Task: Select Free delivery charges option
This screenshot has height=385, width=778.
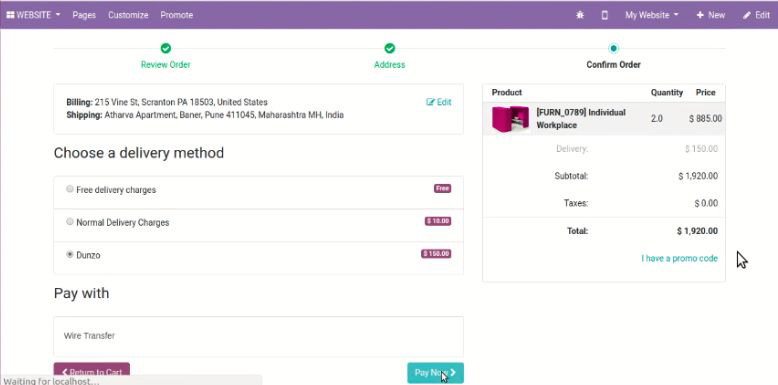Action: tap(70, 189)
